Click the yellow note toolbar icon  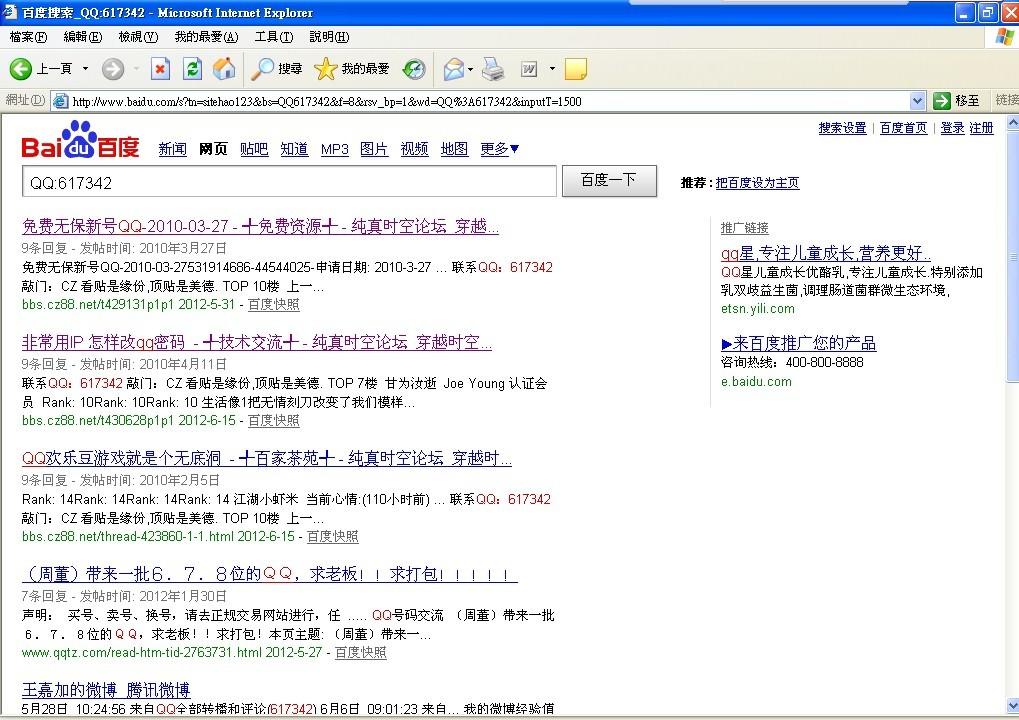tap(576, 69)
